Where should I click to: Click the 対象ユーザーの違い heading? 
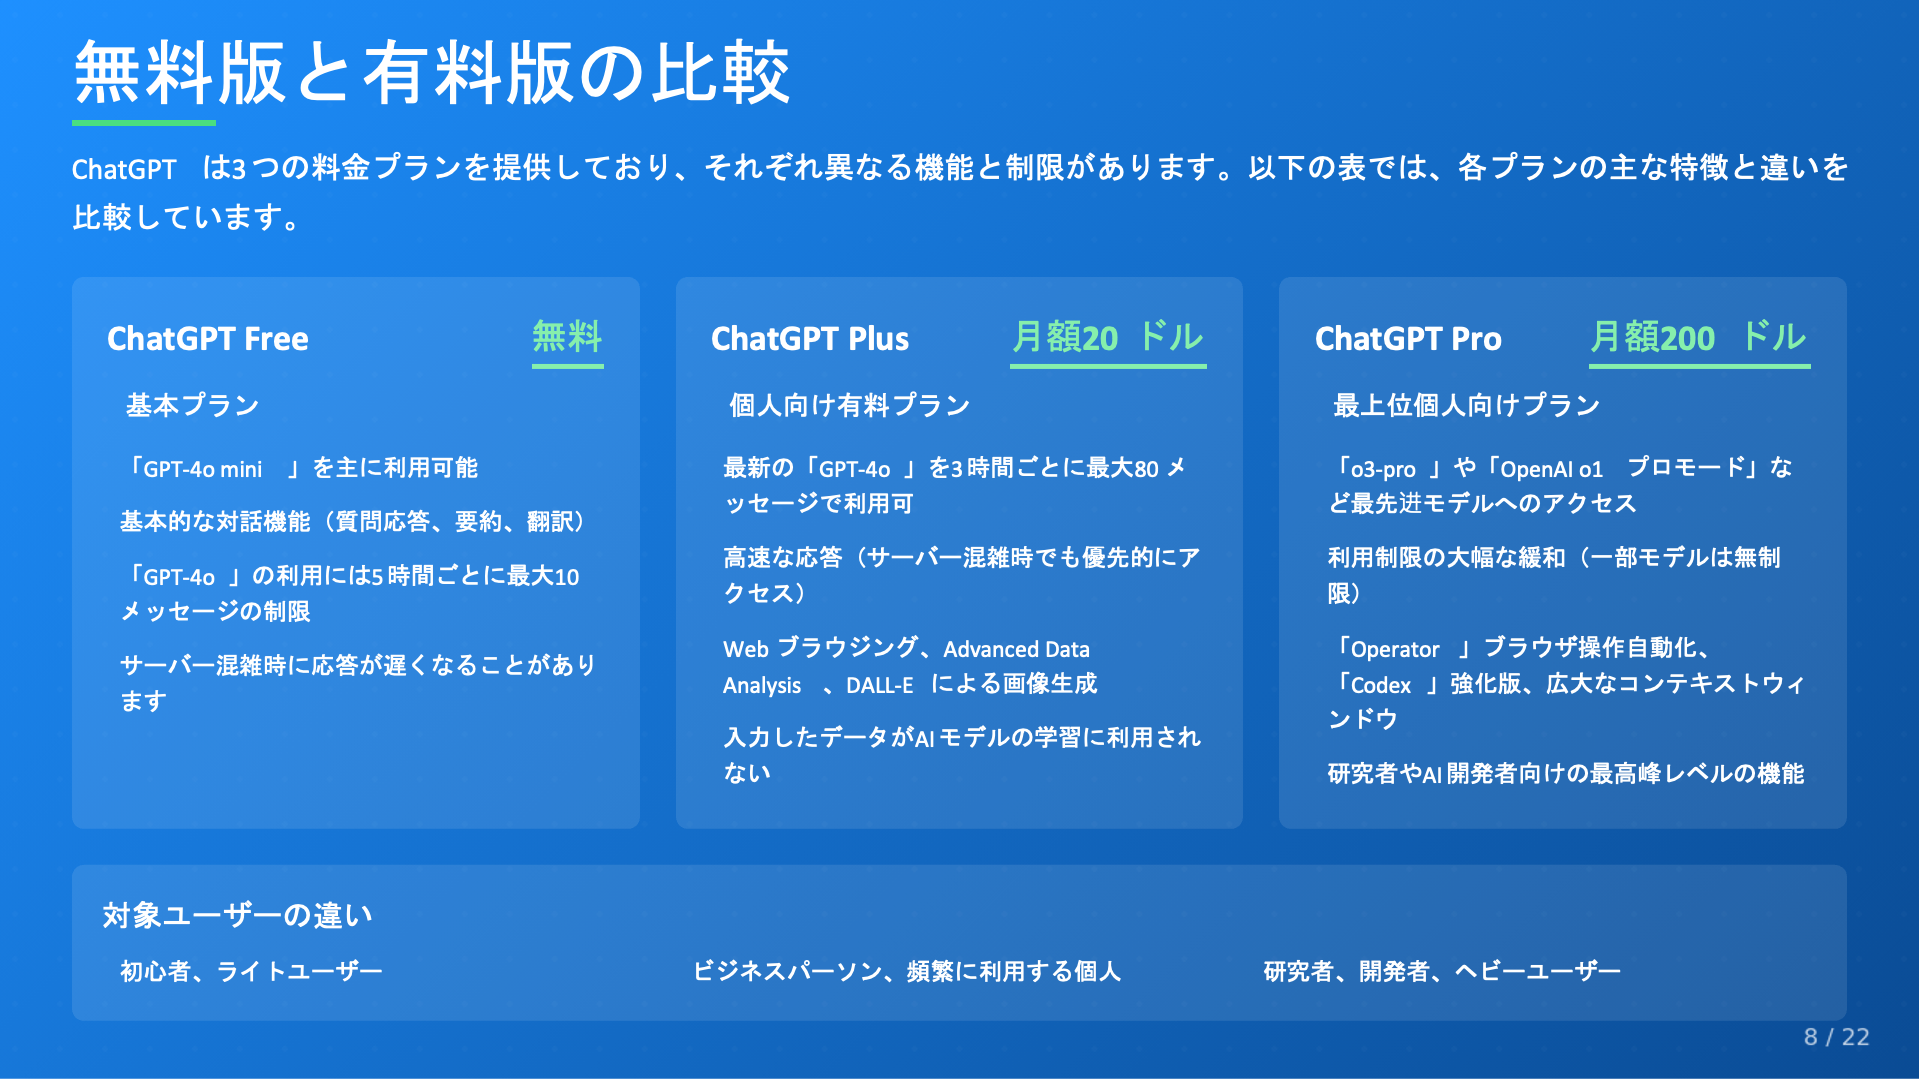point(238,915)
